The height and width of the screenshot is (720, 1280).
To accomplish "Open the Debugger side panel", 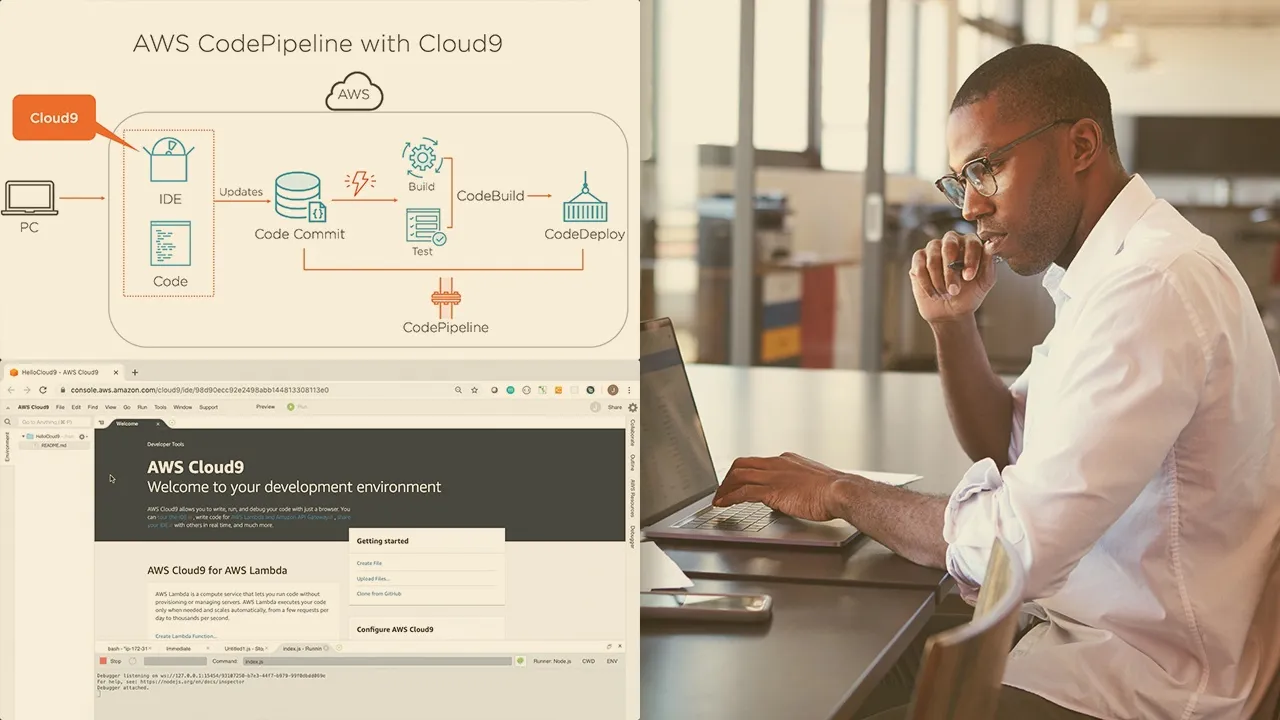I will [632, 537].
